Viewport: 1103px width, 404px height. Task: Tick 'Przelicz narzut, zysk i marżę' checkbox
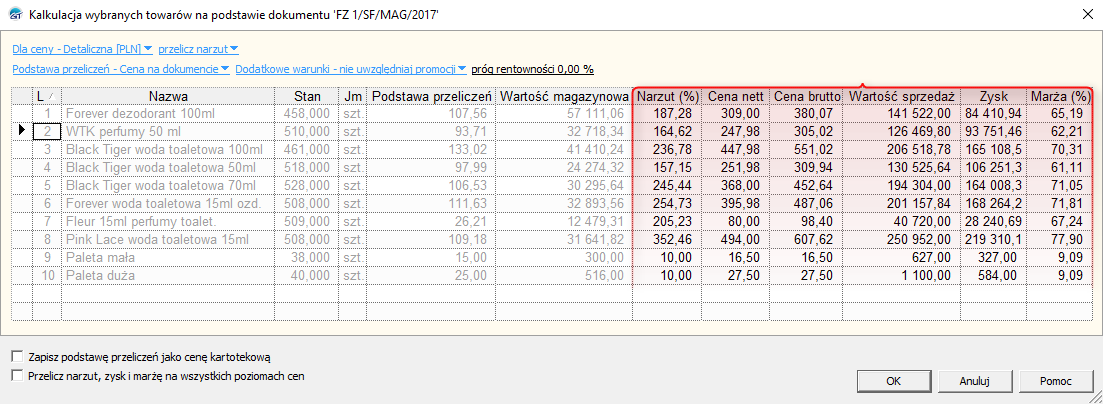[x=18, y=375]
